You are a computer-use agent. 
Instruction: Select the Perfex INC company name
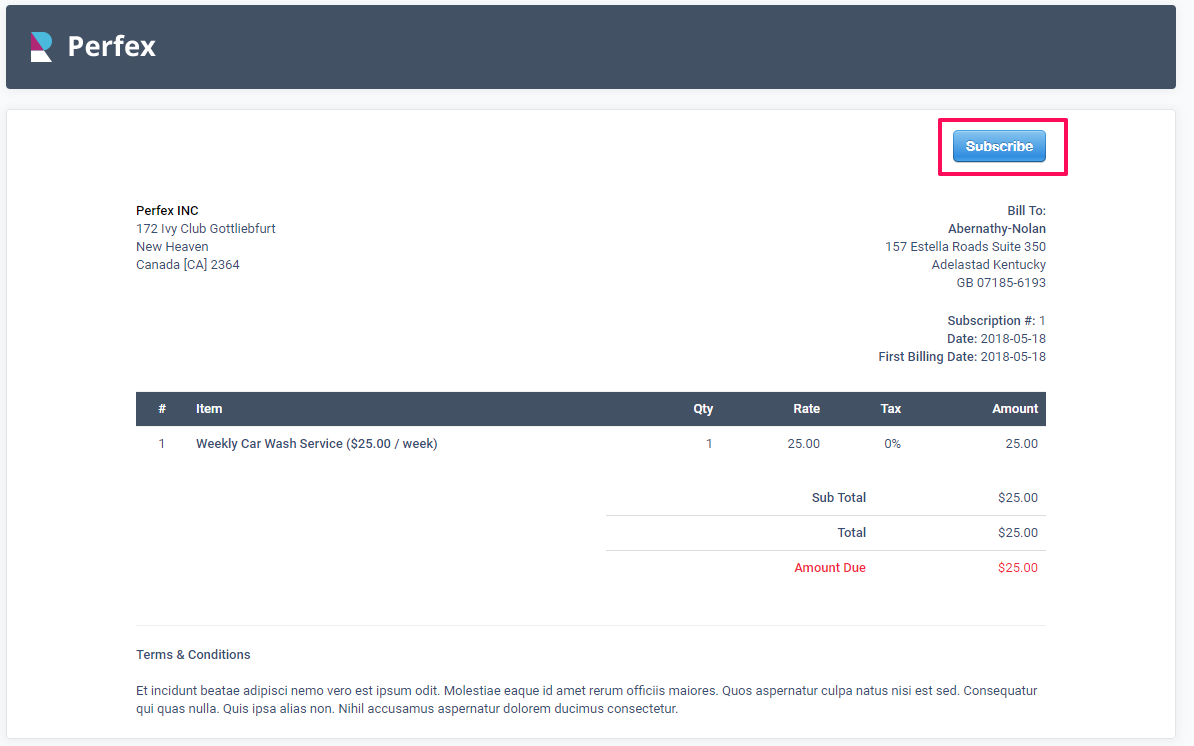pyautogui.click(x=168, y=211)
